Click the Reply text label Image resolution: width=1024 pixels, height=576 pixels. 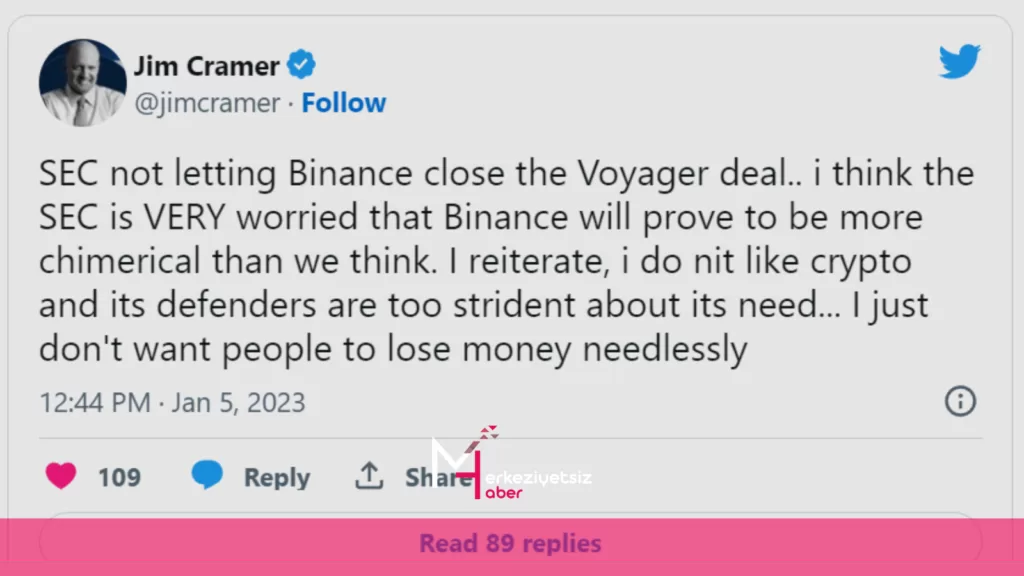[x=275, y=477]
